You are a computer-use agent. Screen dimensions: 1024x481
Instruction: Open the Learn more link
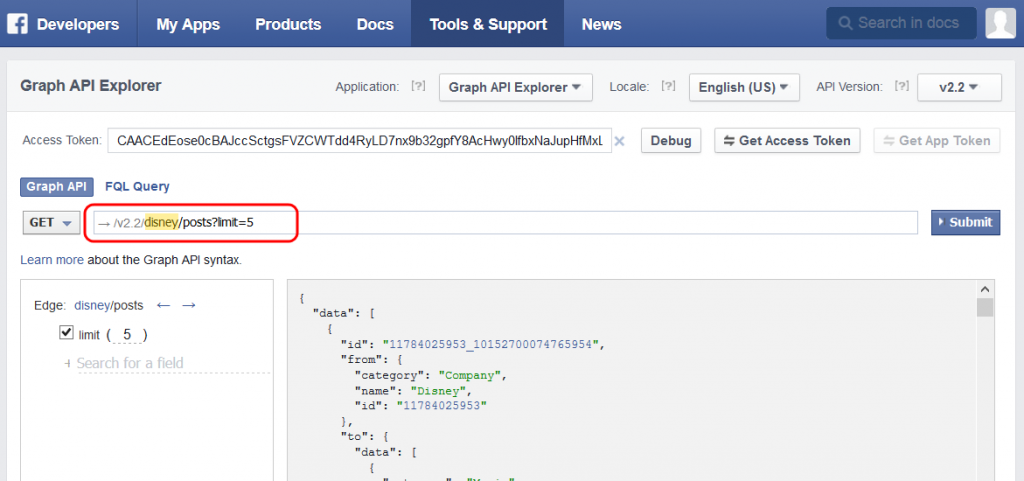52,260
